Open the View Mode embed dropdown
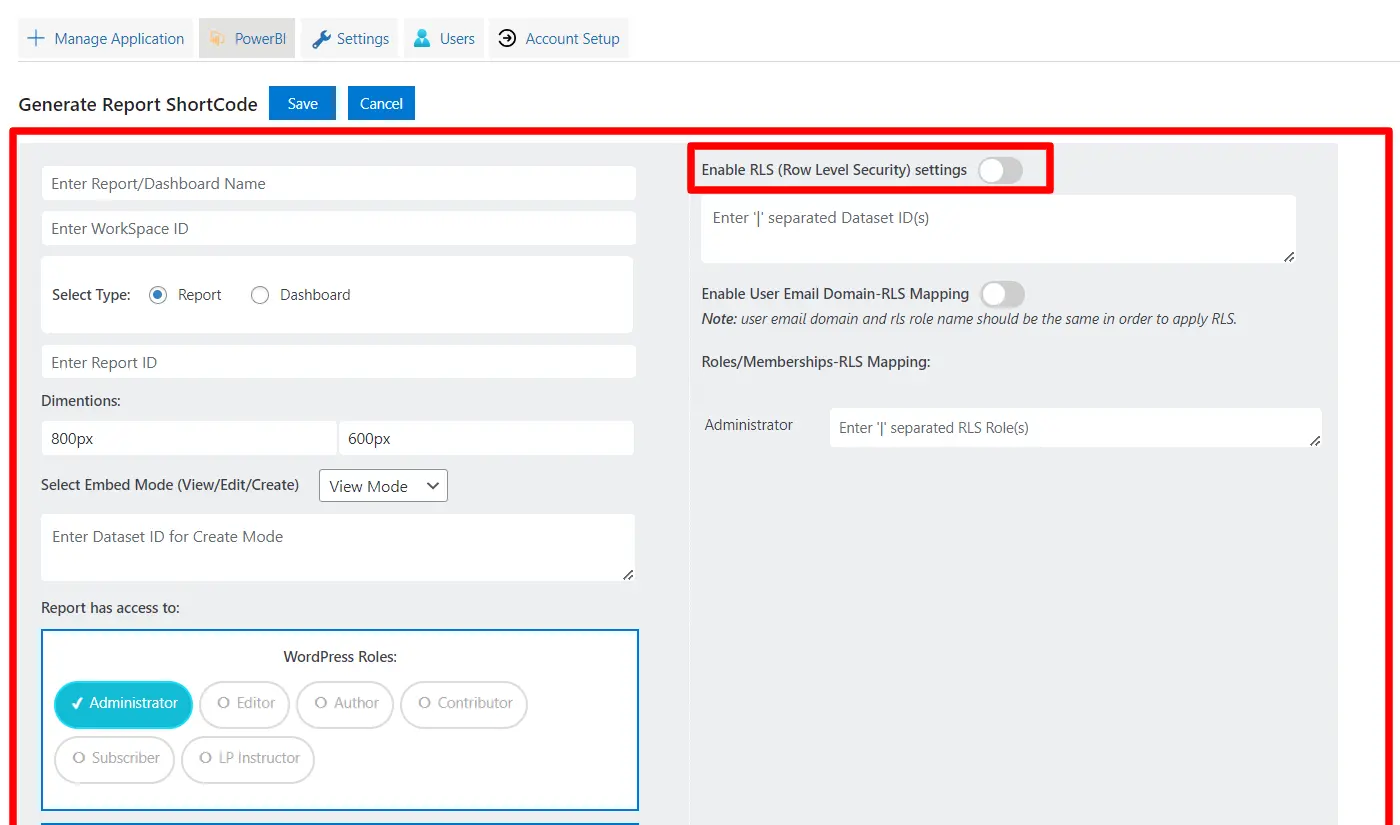This screenshot has width=1400, height=825. (x=383, y=485)
